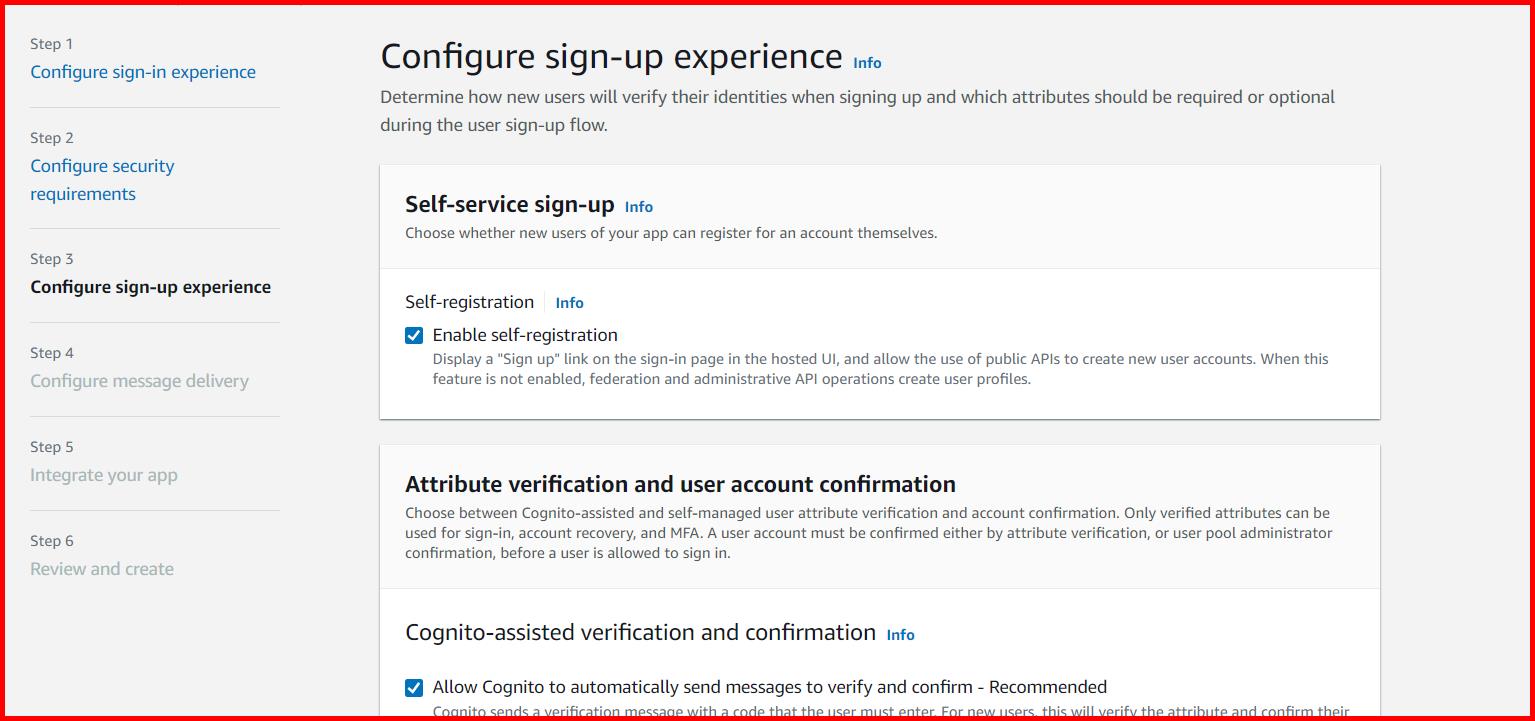Open the Self-service sign-up Info link
The height and width of the screenshot is (721, 1535).
click(639, 207)
